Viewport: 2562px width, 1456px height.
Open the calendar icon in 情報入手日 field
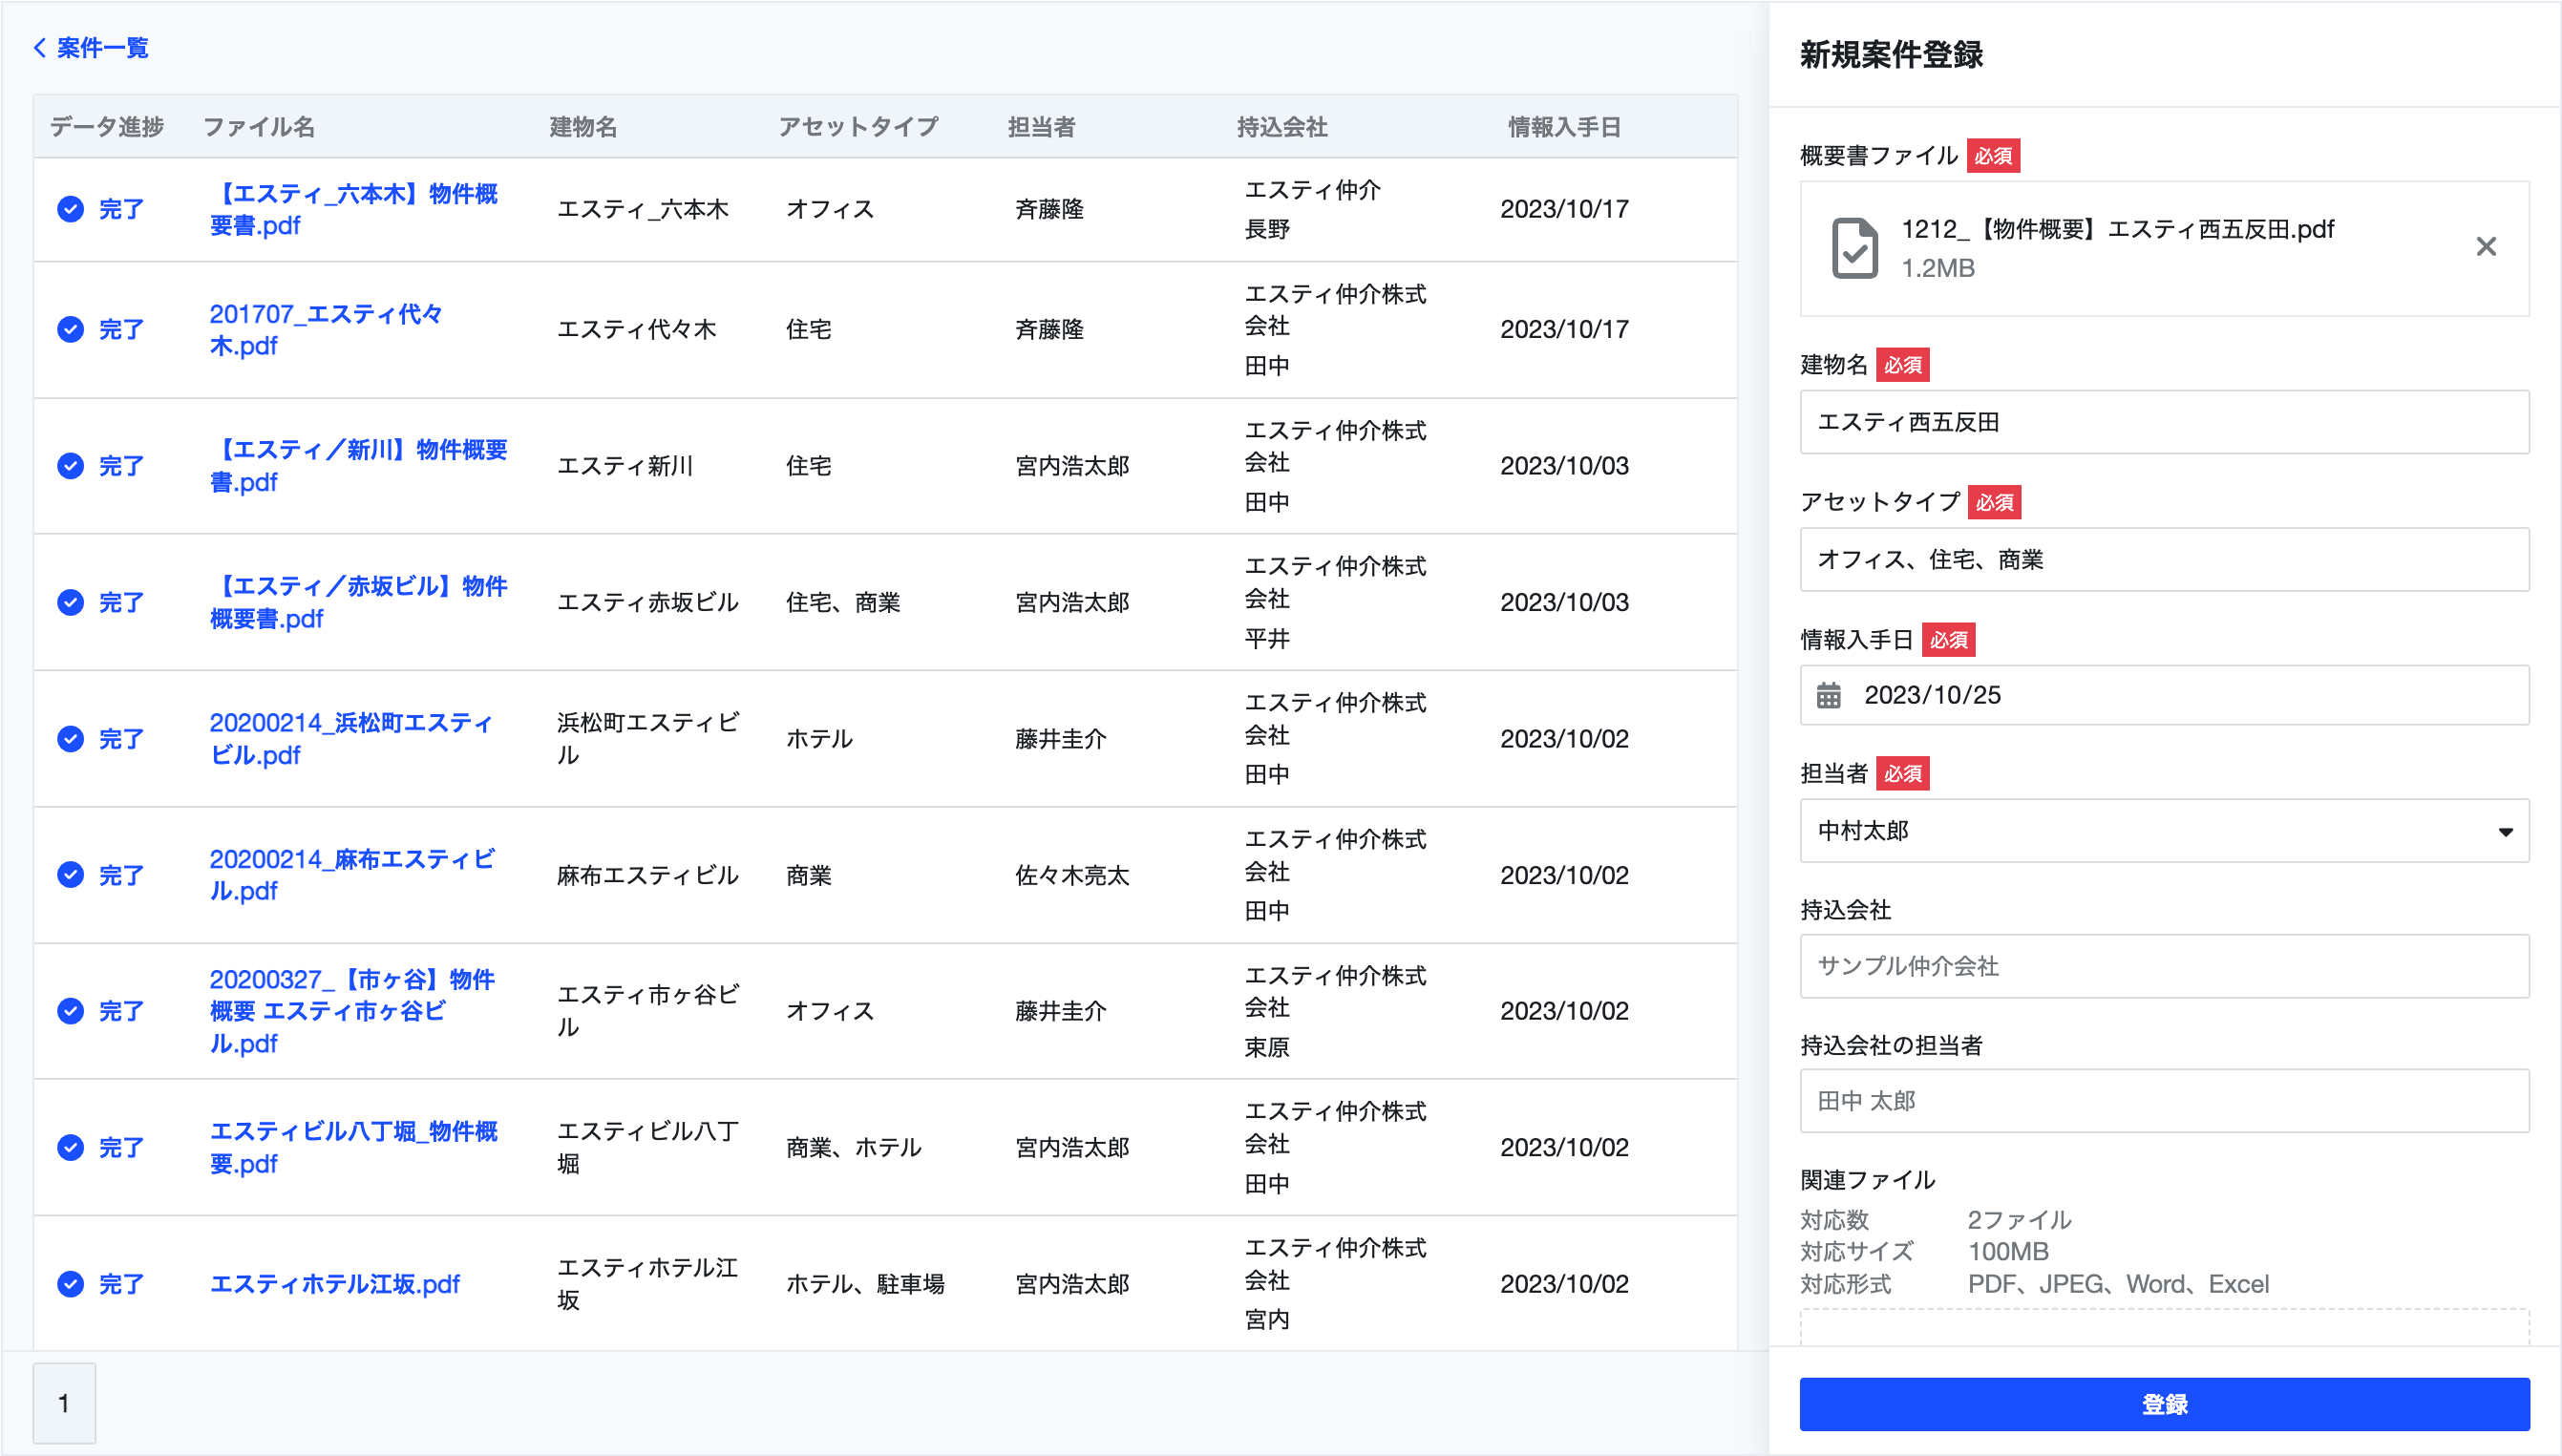click(1829, 696)
